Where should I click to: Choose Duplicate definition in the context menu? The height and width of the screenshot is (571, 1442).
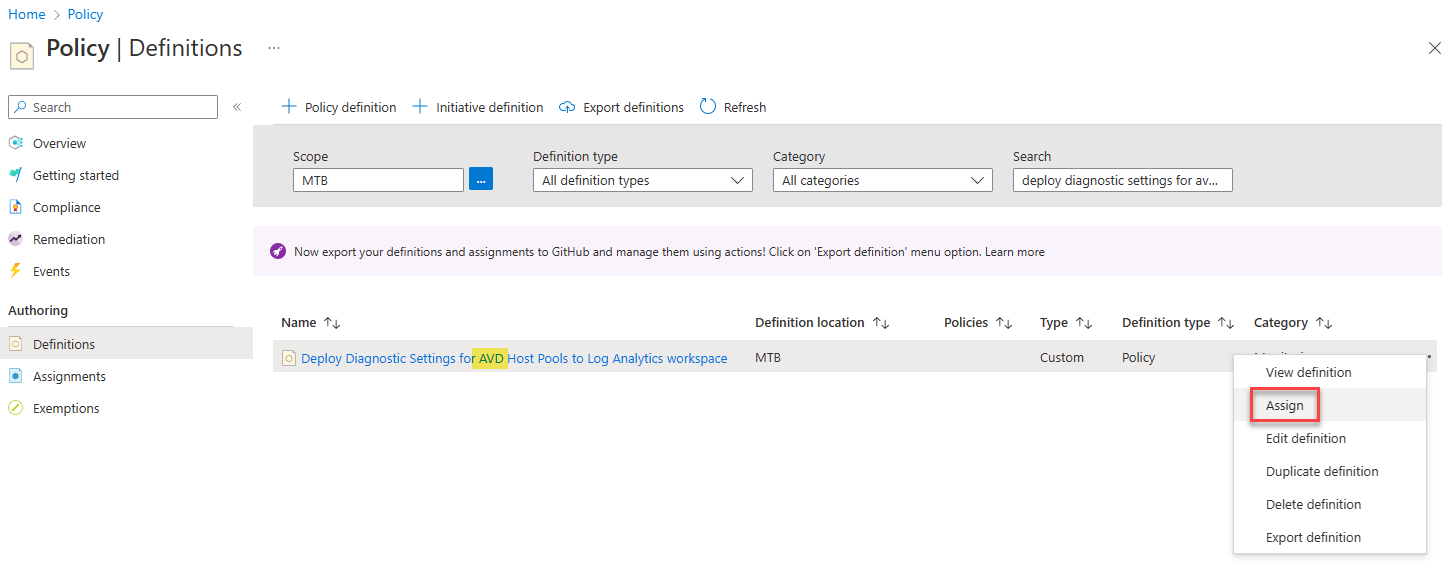[x=1329, y=471]
